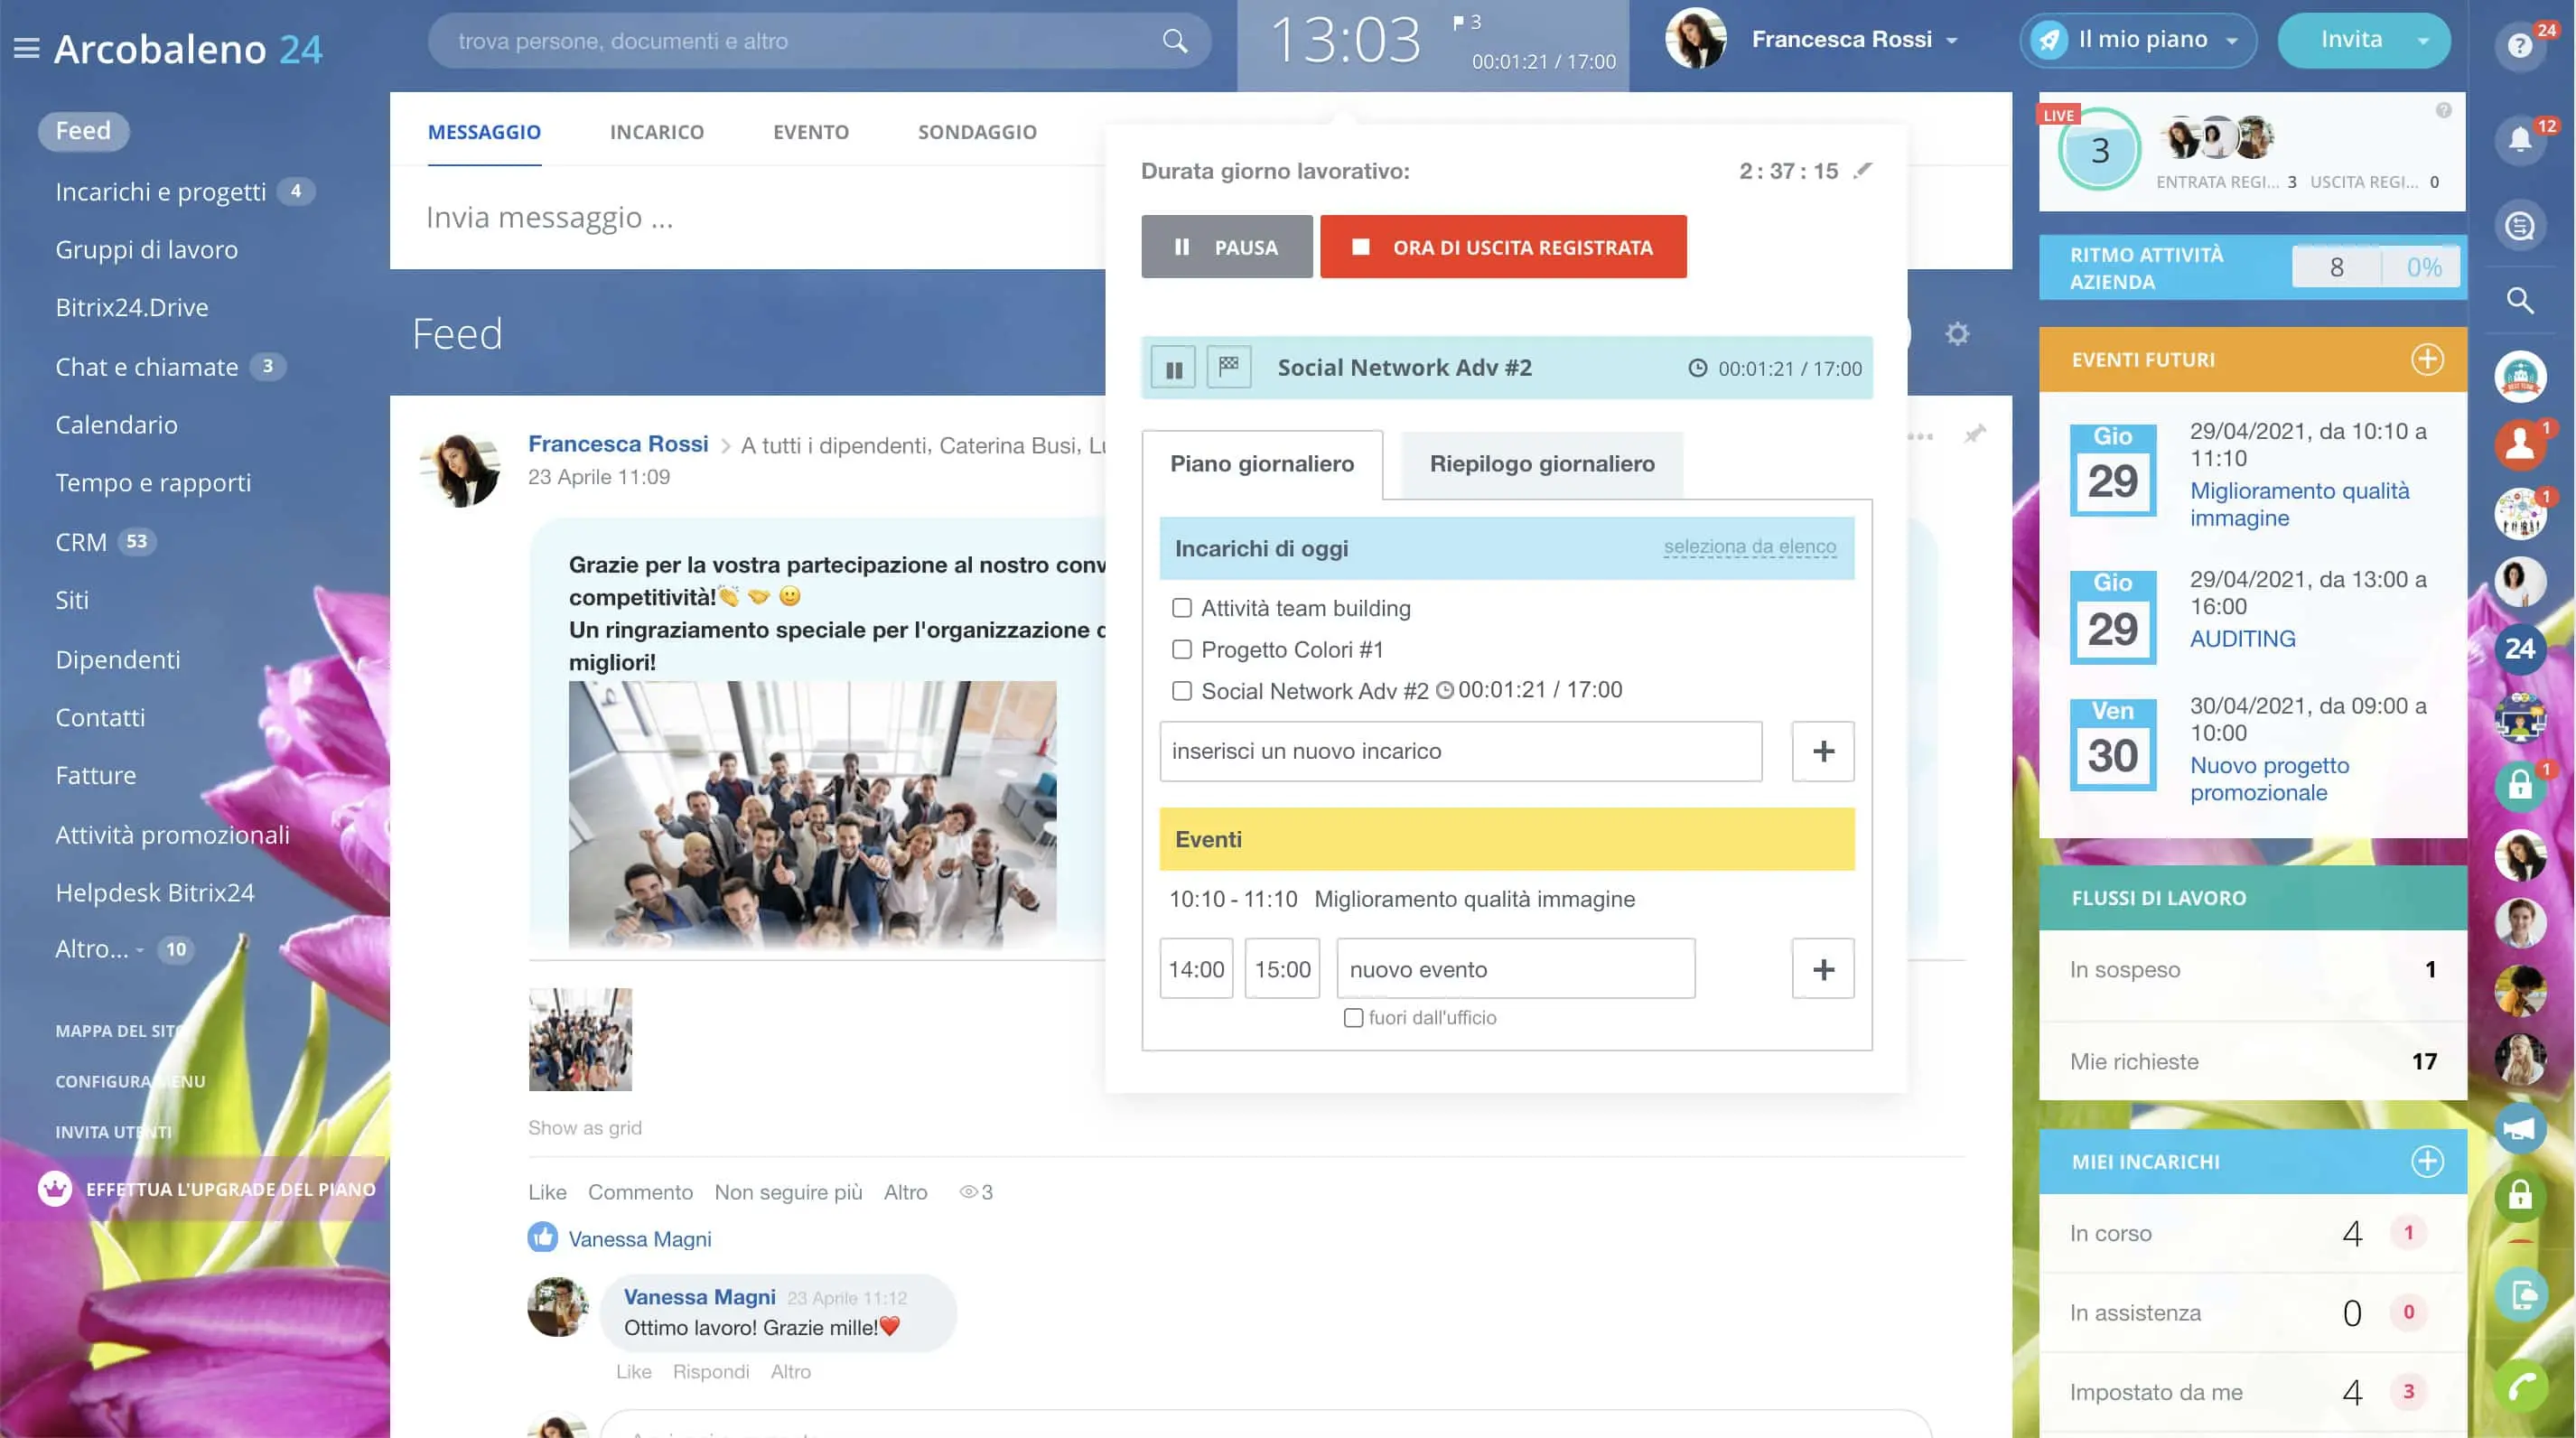Click the nuovo evento input field
Viewport: 2576px width, 1438px height.
(x=1515, y=969)
